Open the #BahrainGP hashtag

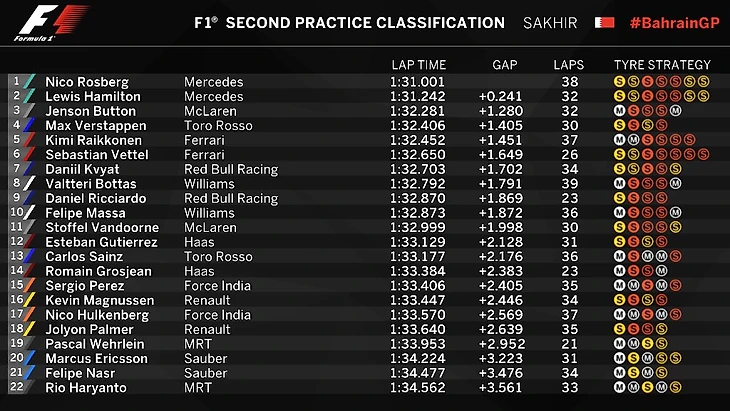[x=675, y=22]
